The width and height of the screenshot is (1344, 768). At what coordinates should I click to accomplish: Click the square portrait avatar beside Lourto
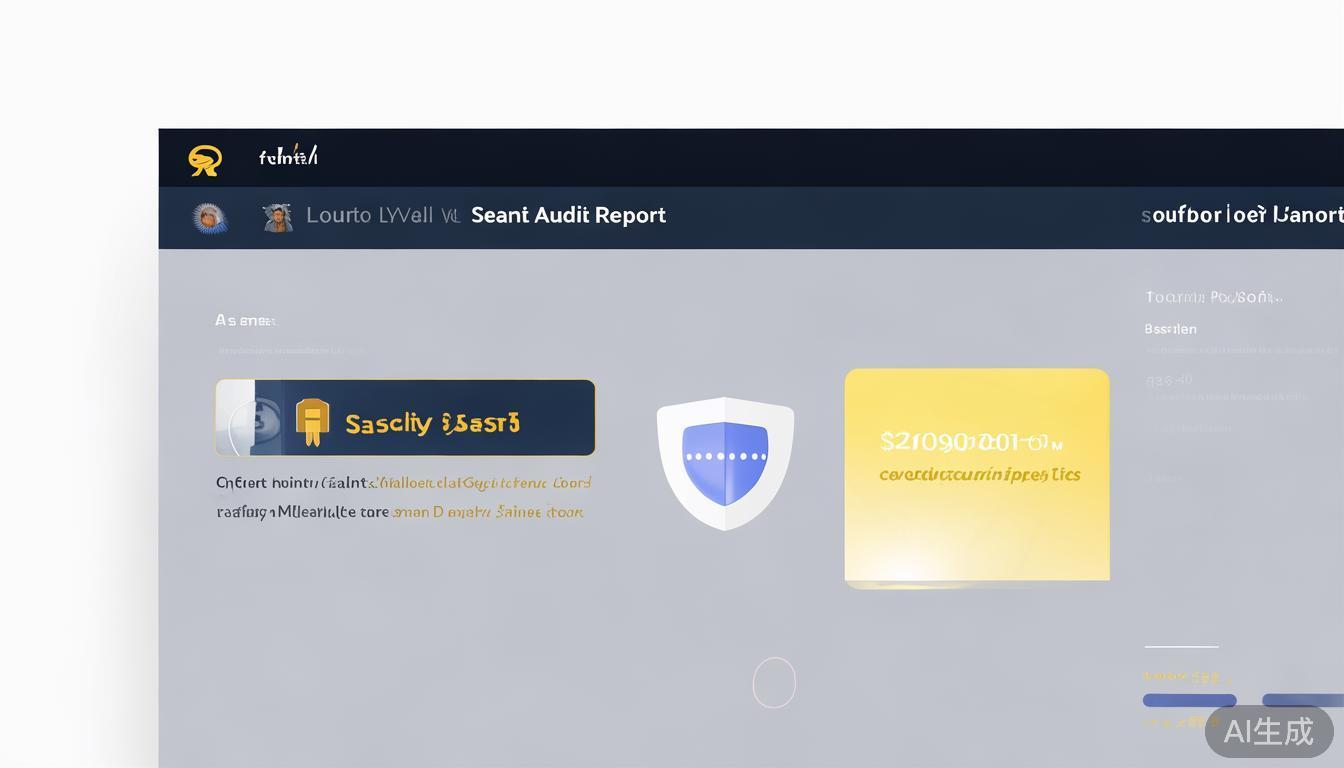(x=277, y=217)
